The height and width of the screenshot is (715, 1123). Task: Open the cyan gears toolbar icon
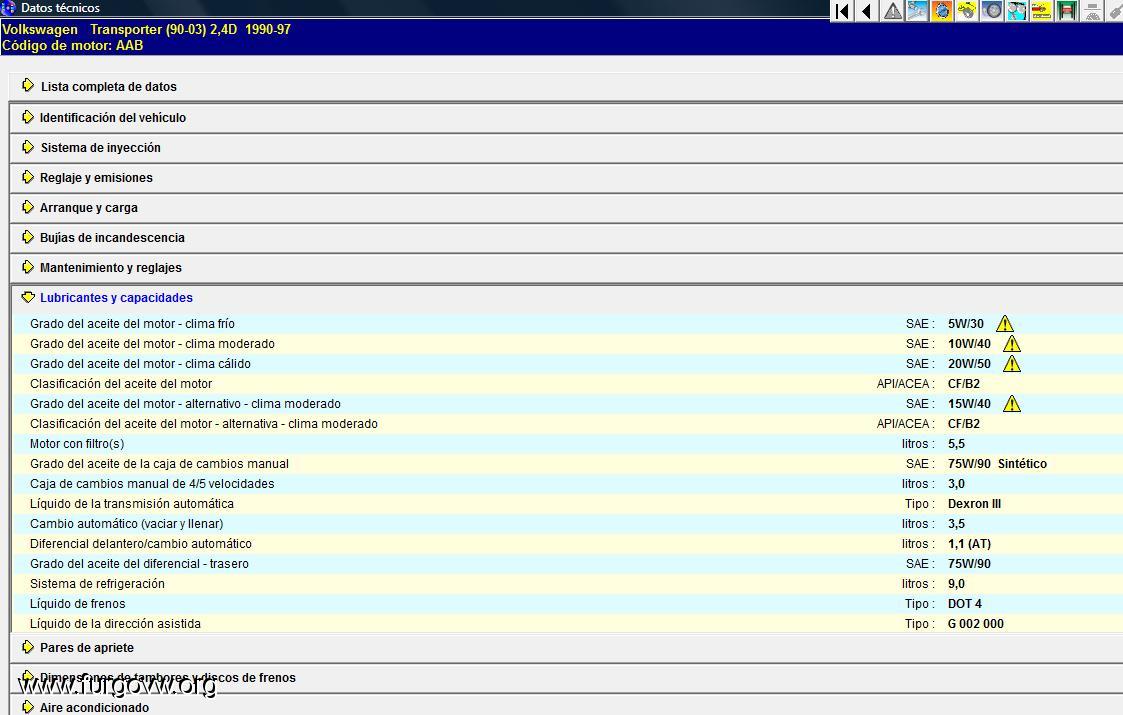(1017, 11)
